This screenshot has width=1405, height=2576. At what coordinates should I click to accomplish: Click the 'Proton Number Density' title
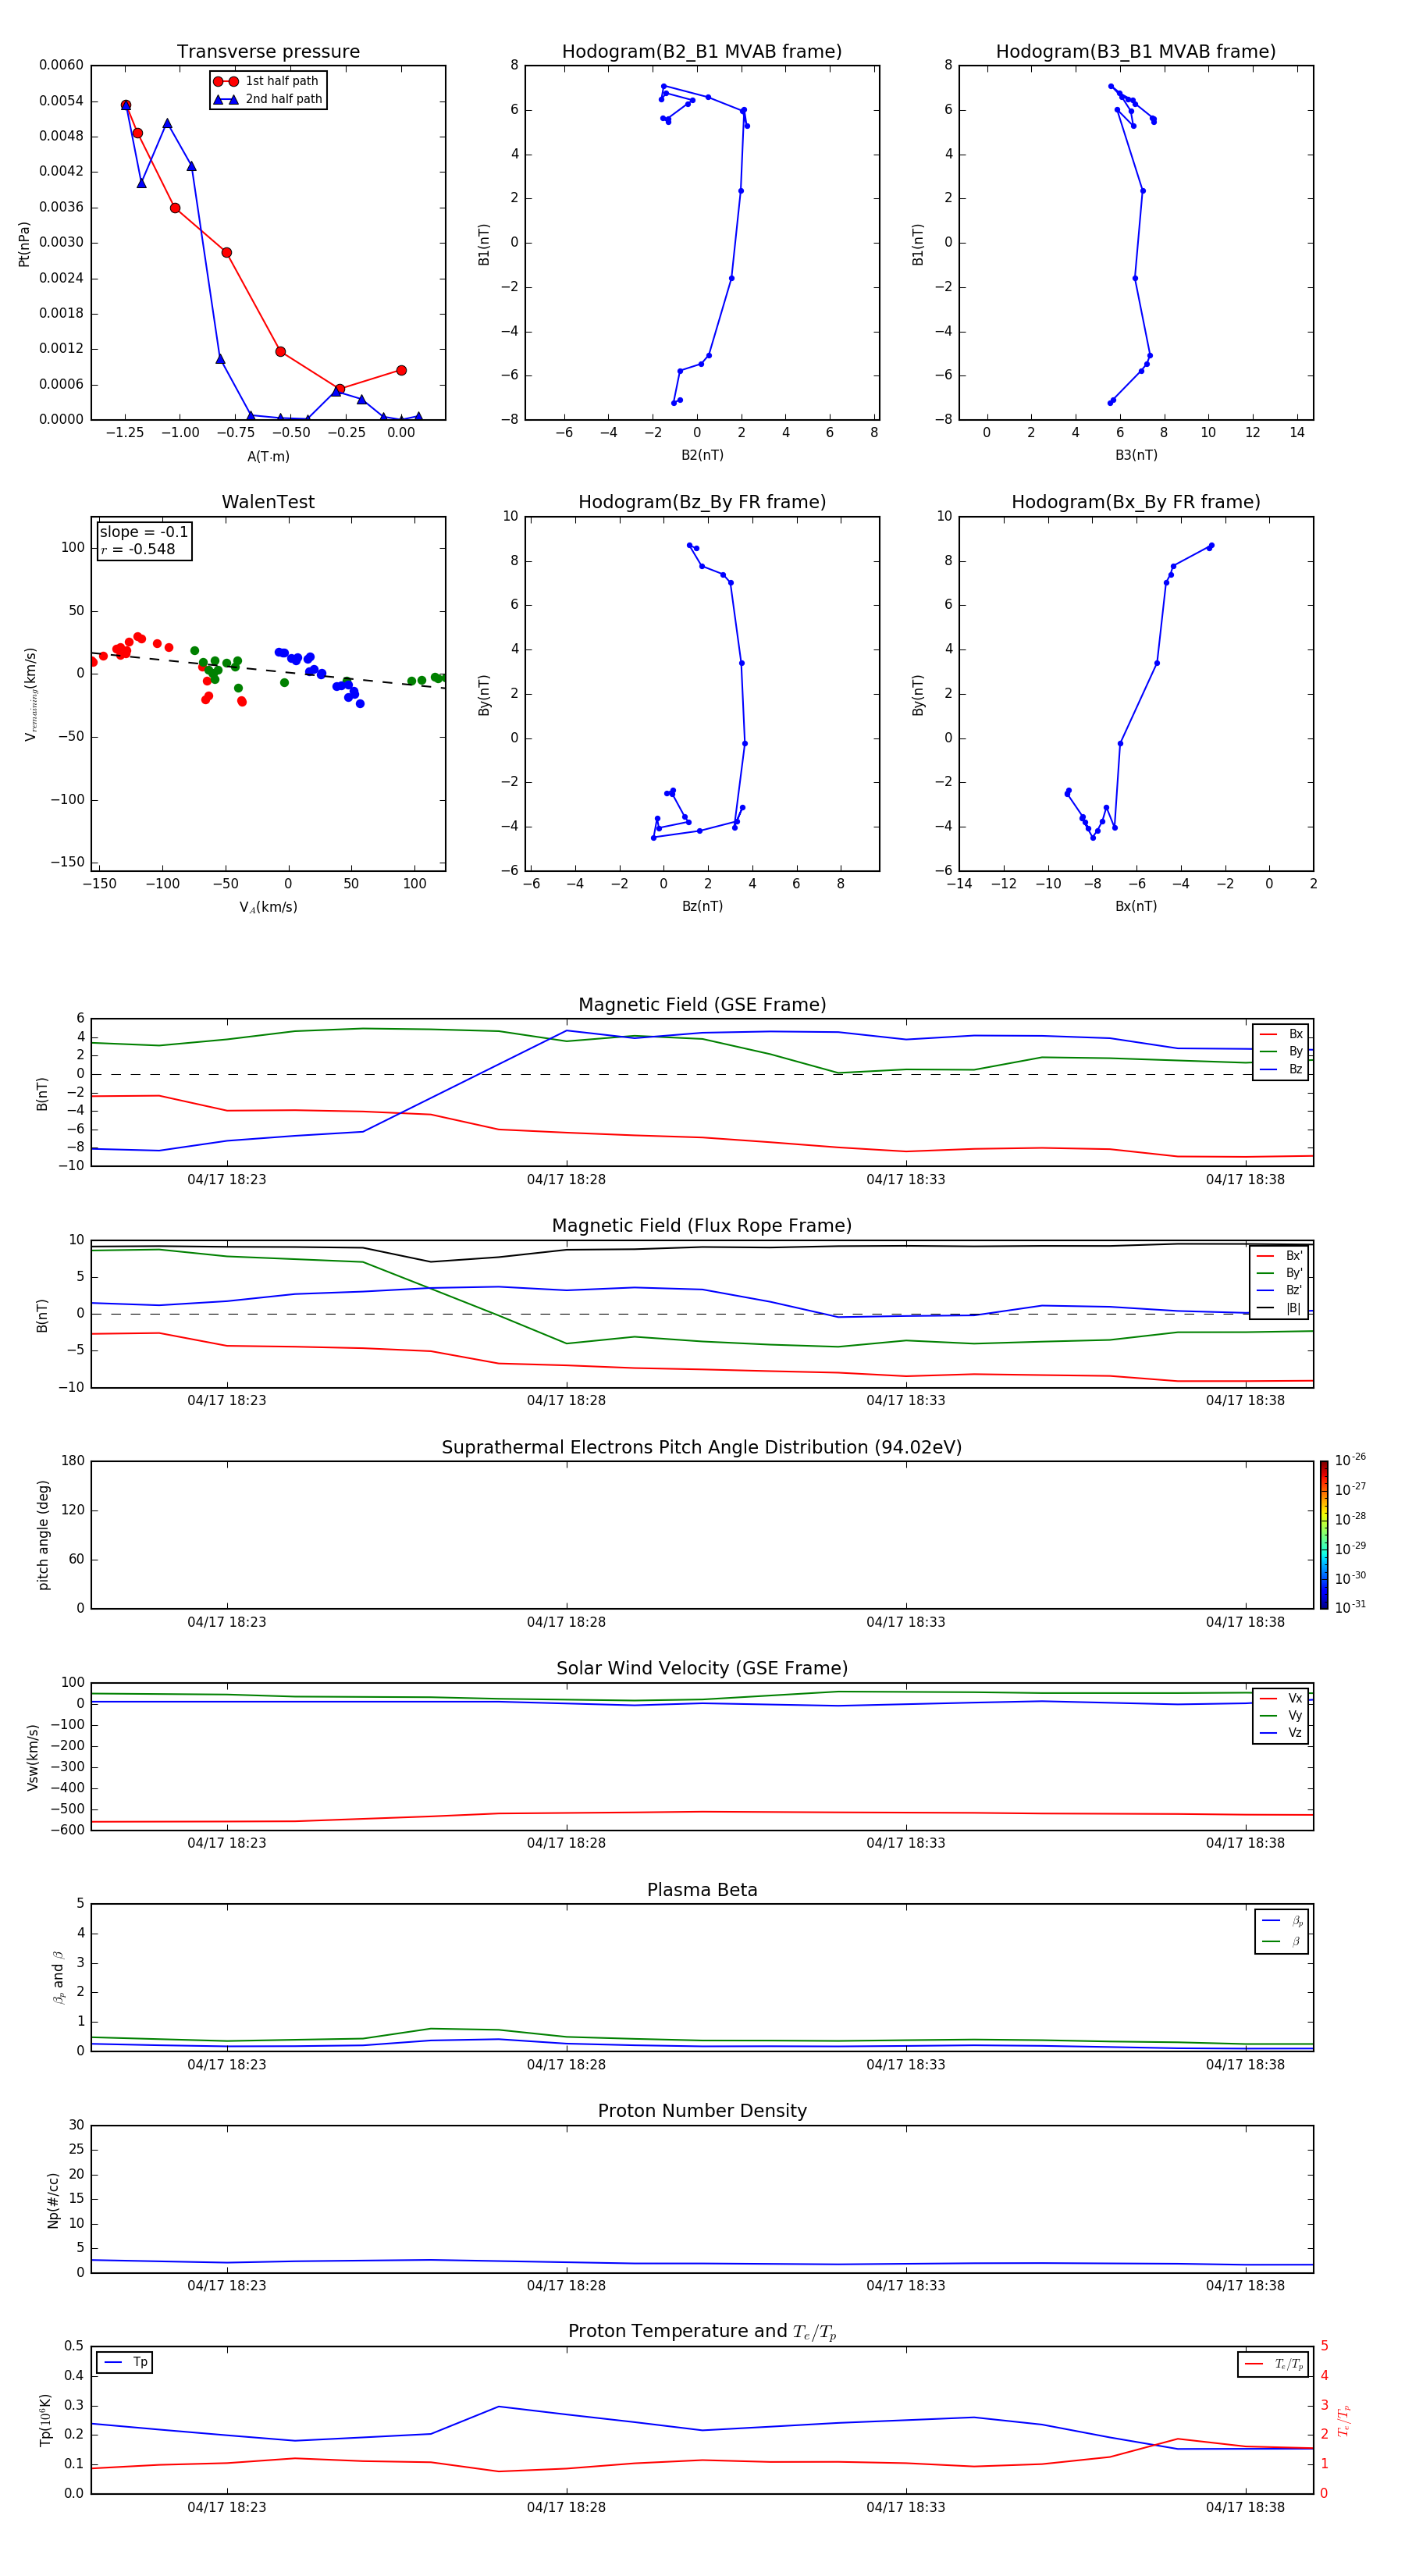pyautogui.click(x=702, y=2111)
